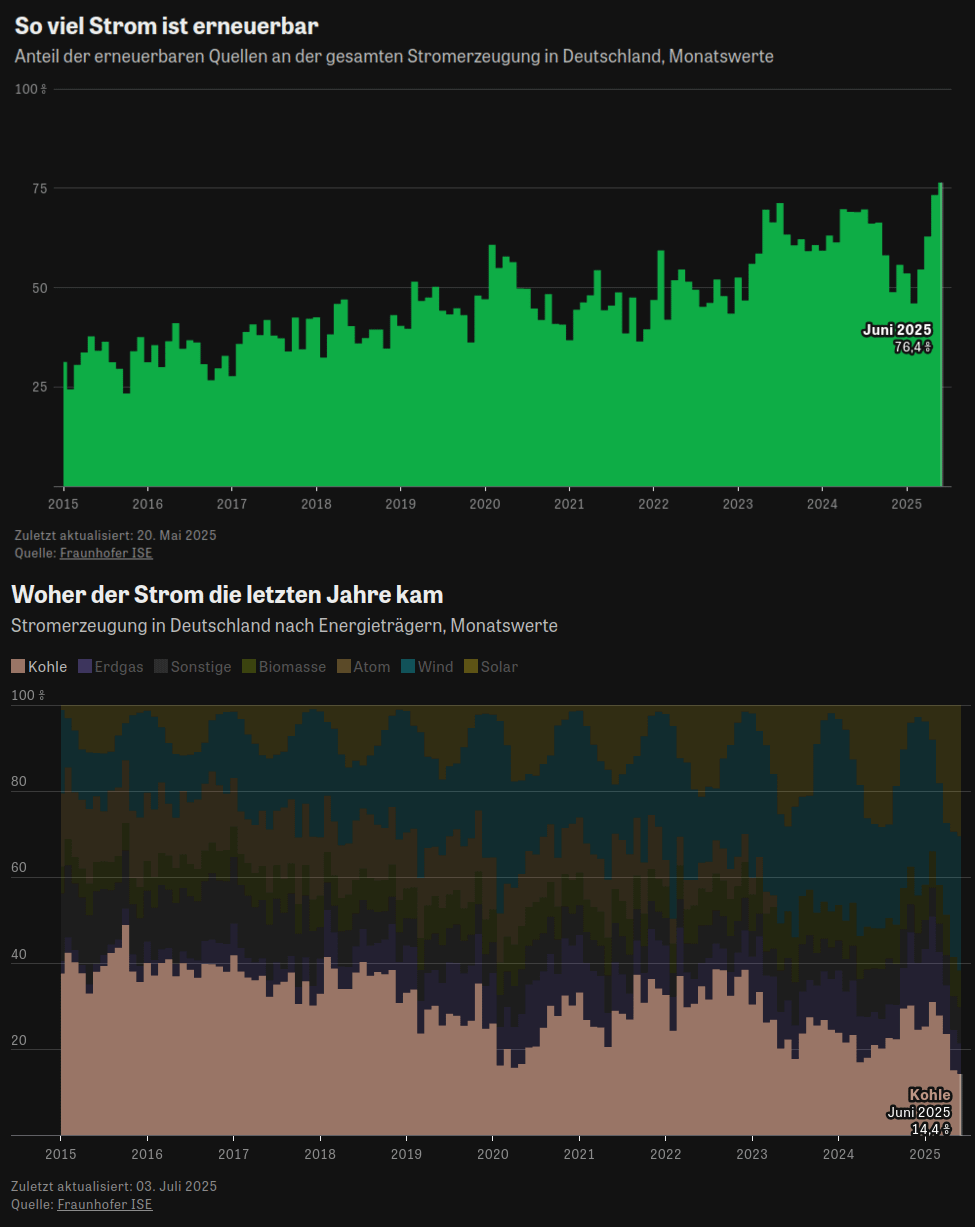Click the Juni 2025 76,4 % tooltip label
Screen dimensions: 975x1227
pos(897,338)
